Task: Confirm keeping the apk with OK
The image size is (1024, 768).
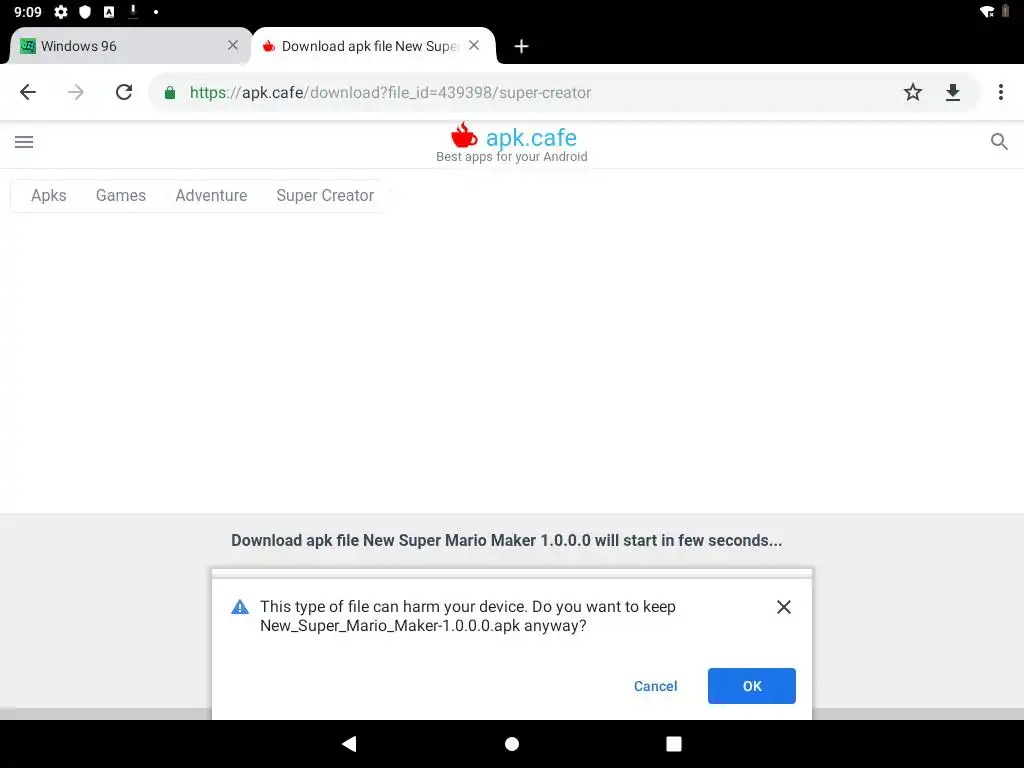Action: (752, 686)
